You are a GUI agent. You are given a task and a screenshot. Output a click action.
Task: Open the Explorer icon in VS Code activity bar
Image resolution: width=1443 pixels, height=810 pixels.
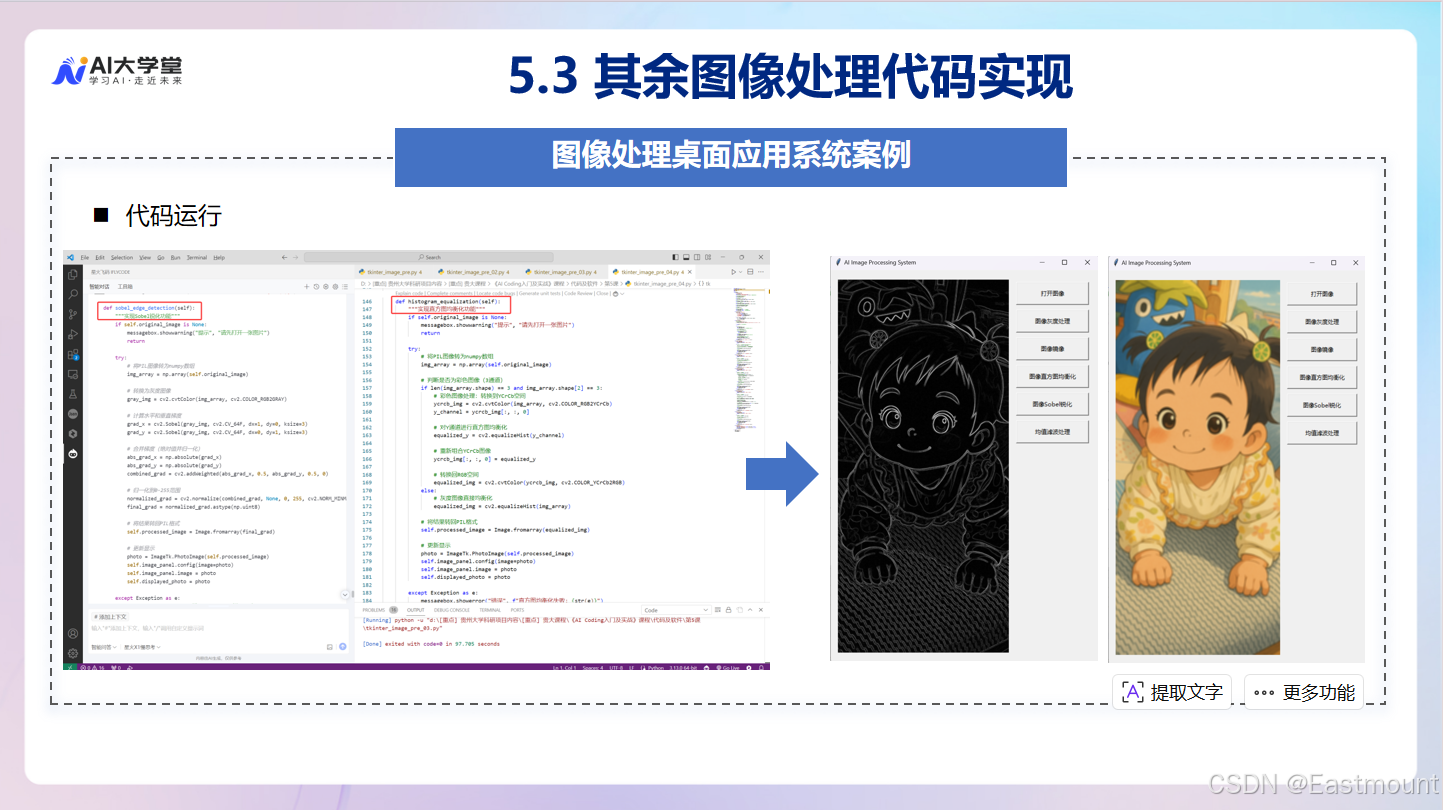[x=72, y=274]
